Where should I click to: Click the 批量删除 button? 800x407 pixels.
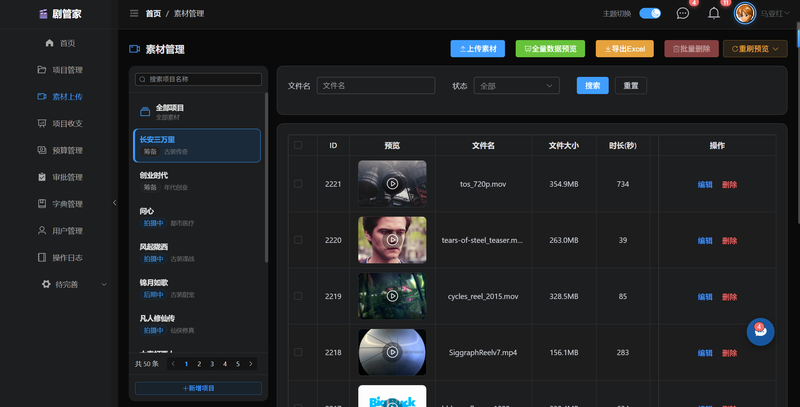coord(691,49)
